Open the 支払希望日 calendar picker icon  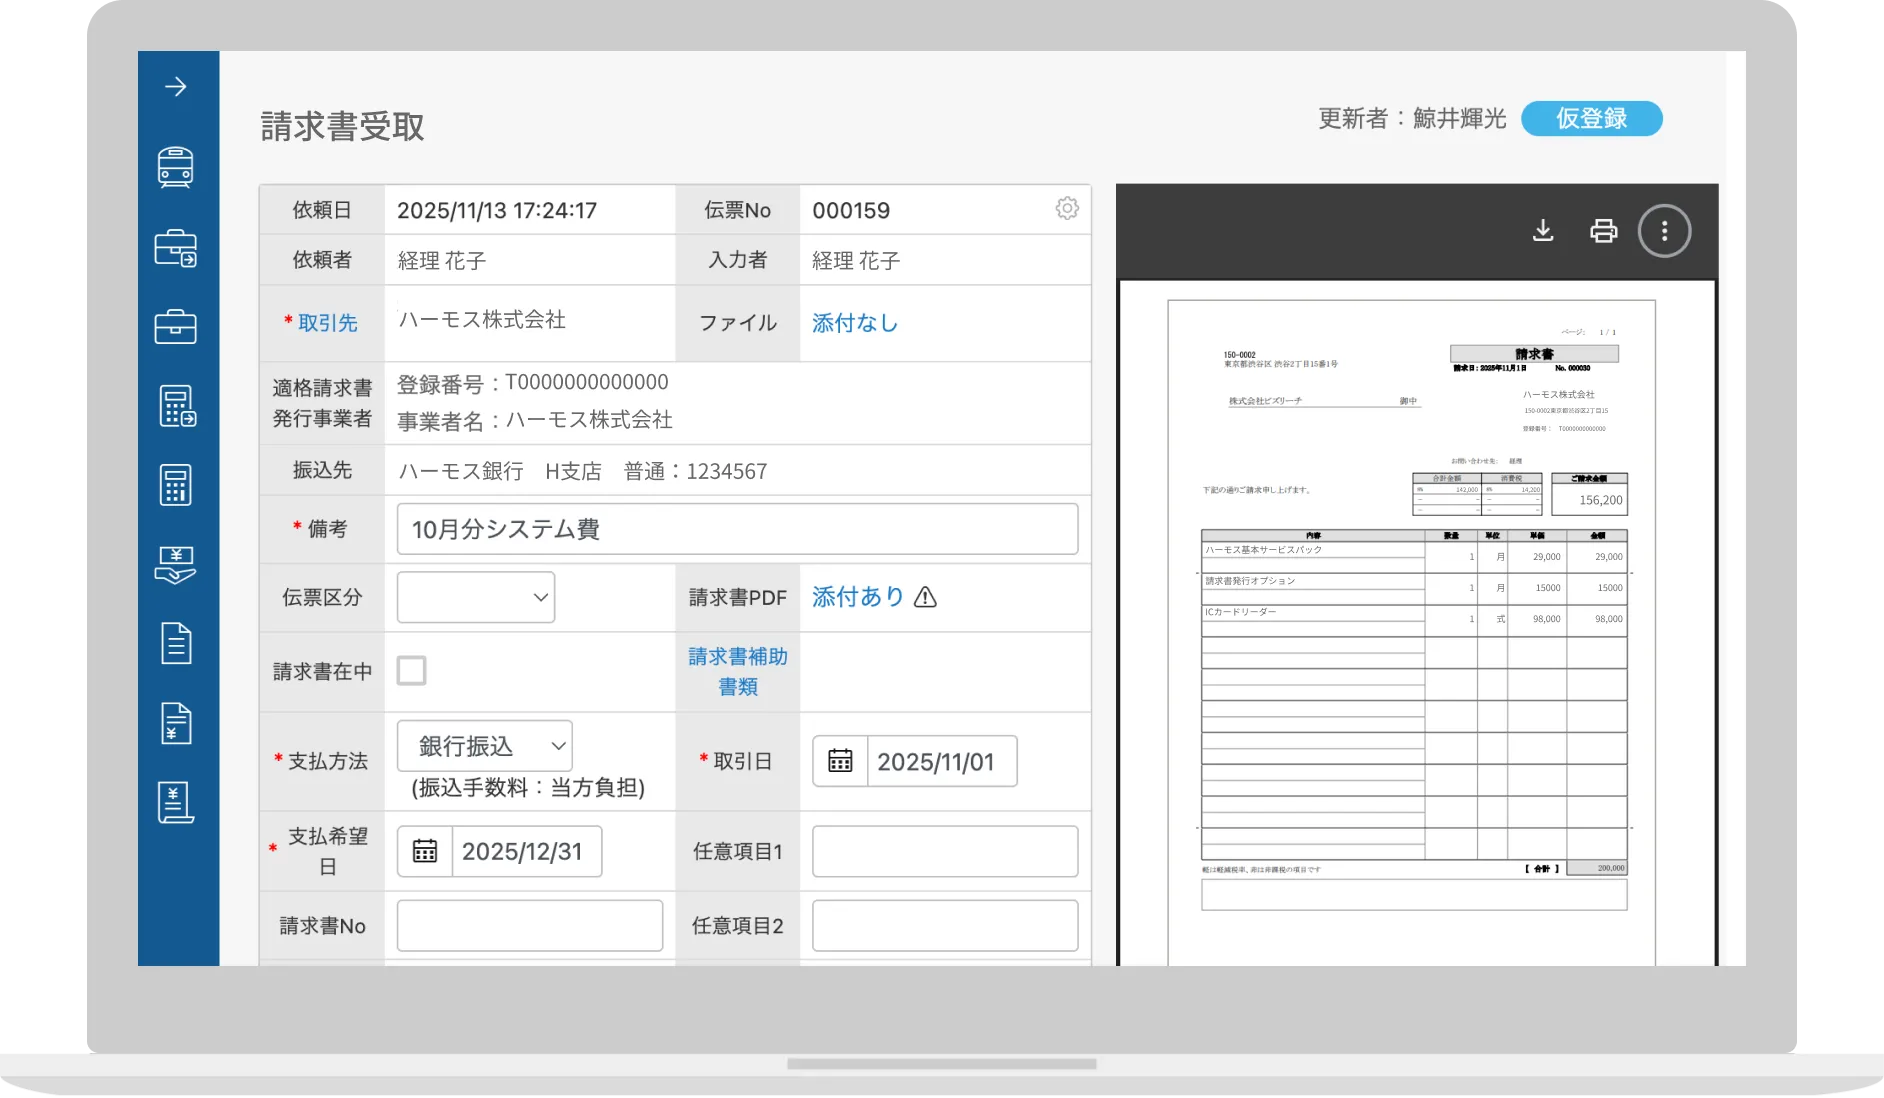click(x=425, y=851)
